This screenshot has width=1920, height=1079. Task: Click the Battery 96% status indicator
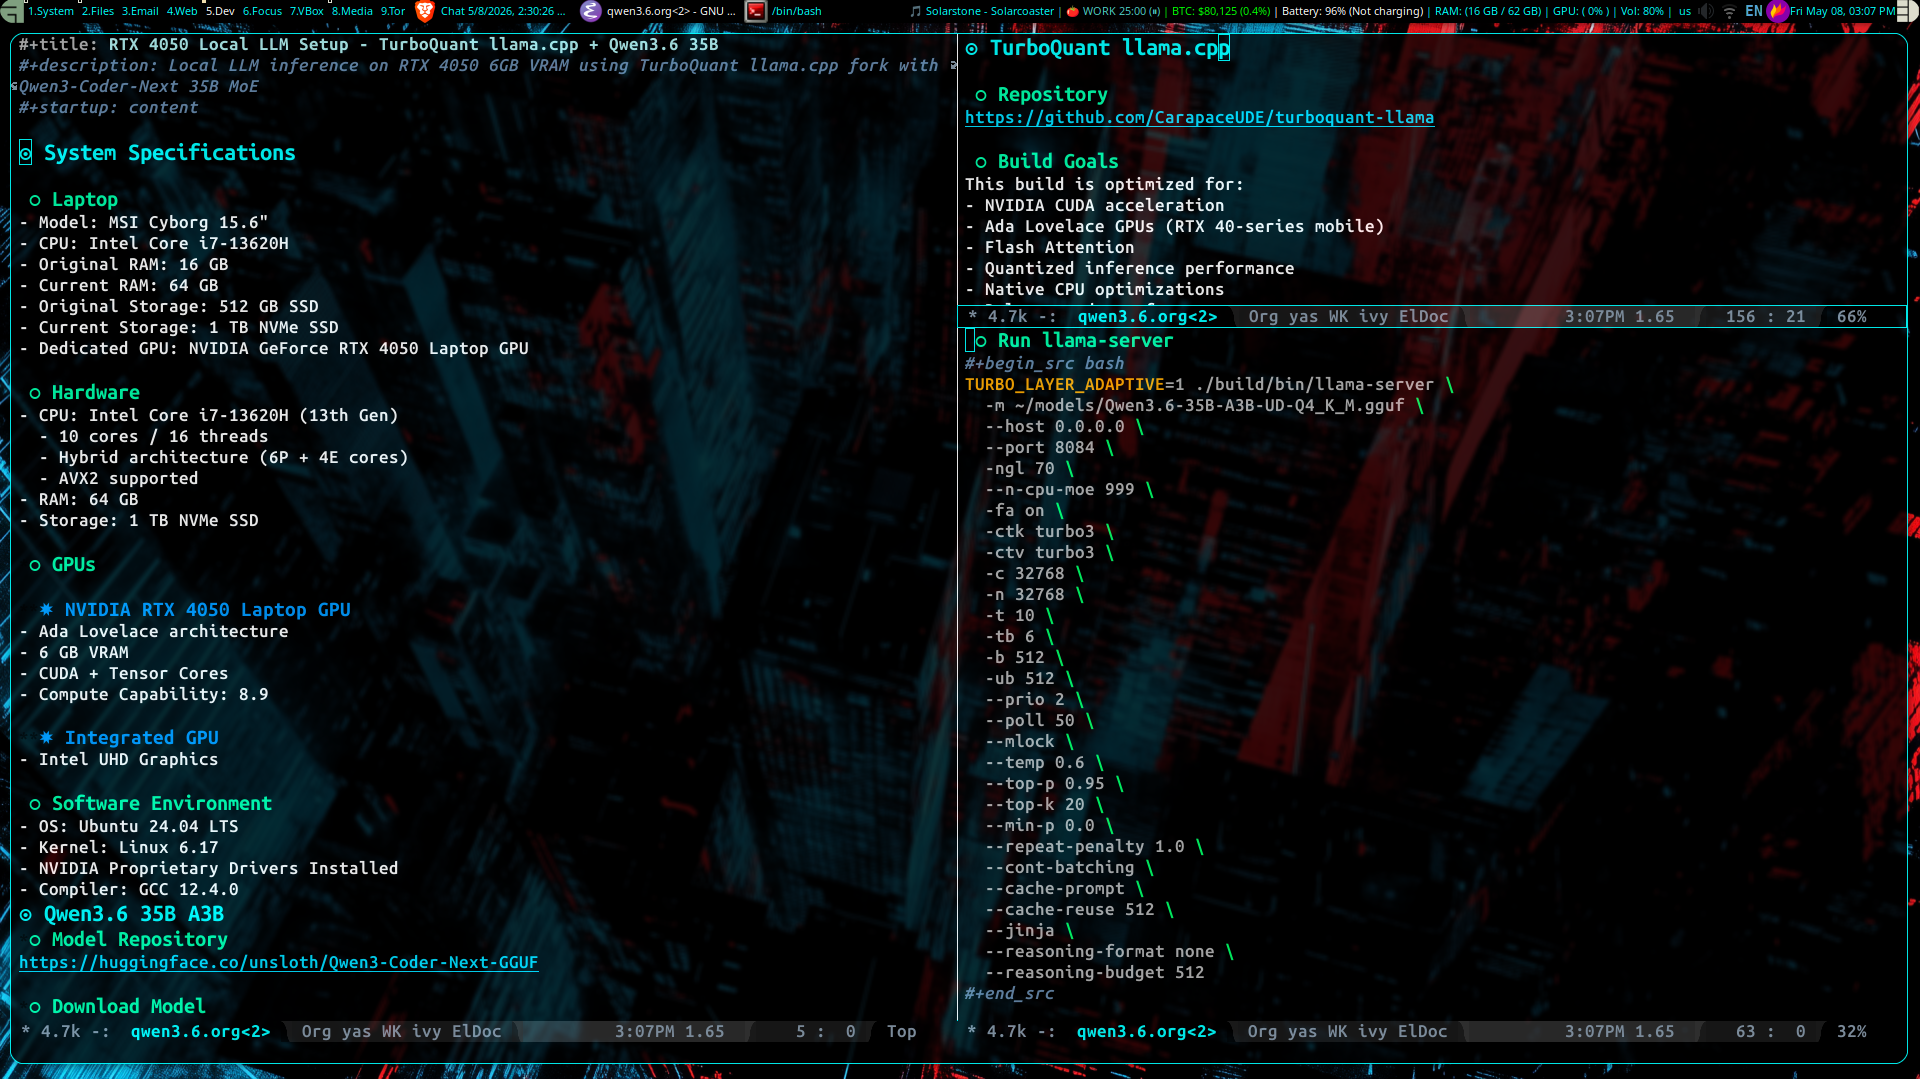click(1352, 12)
